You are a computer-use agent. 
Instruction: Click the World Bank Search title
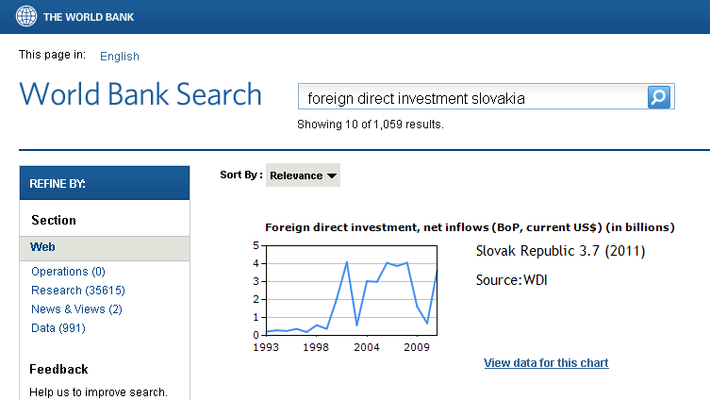[141, 94]
